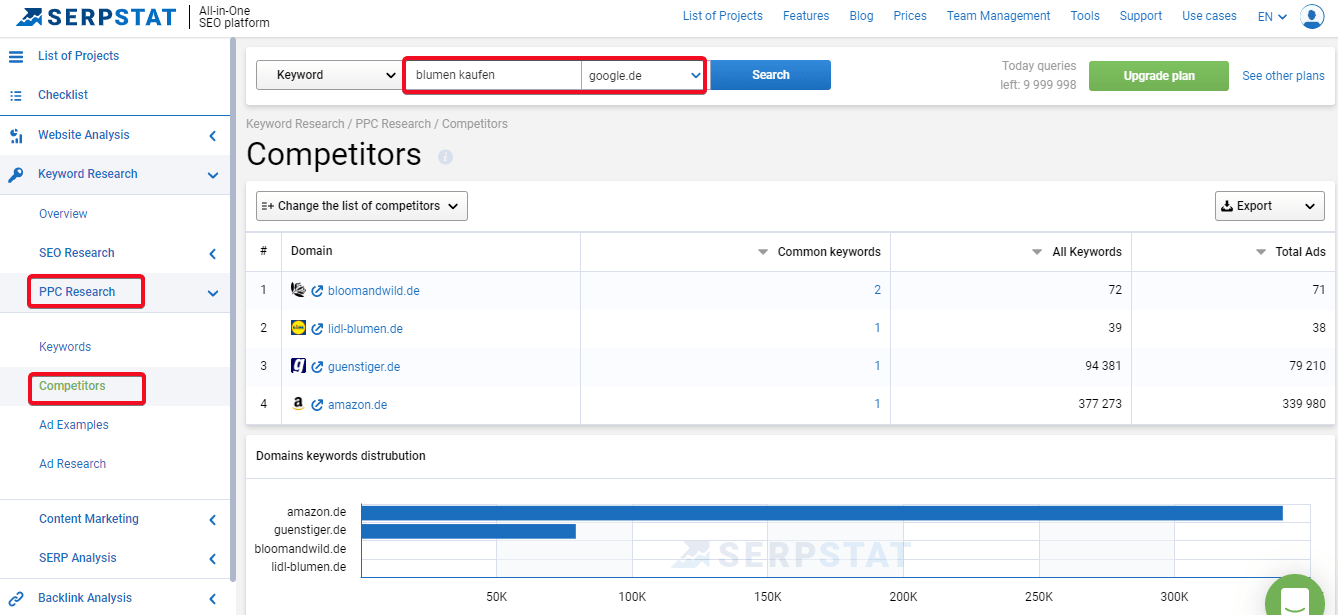Open Change the list of competitors dropdown
This screenshot has height=615, width=1338.
coord(362,206)
